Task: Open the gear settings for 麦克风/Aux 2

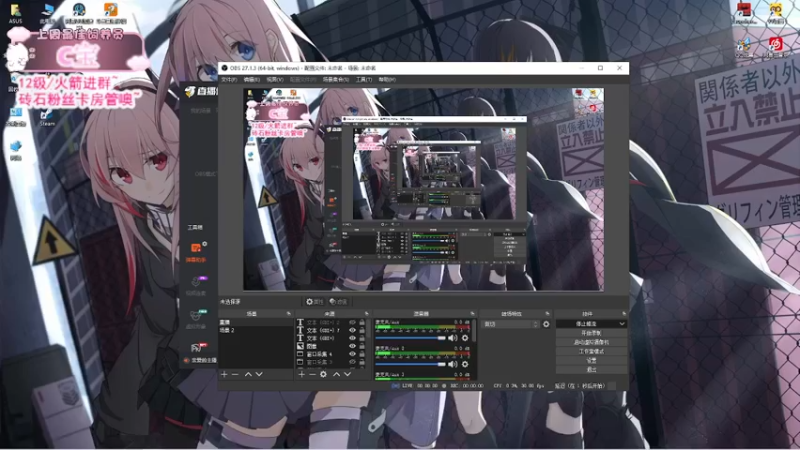Action: click(x=465, y=364)
